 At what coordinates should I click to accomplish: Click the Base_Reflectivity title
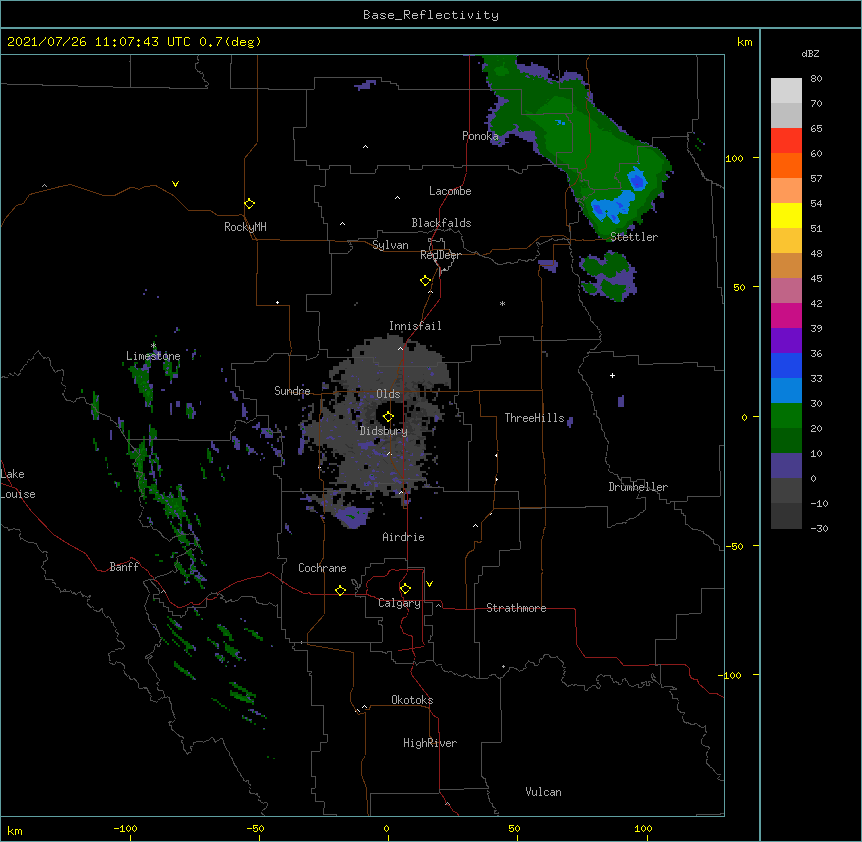pos(431,15)
